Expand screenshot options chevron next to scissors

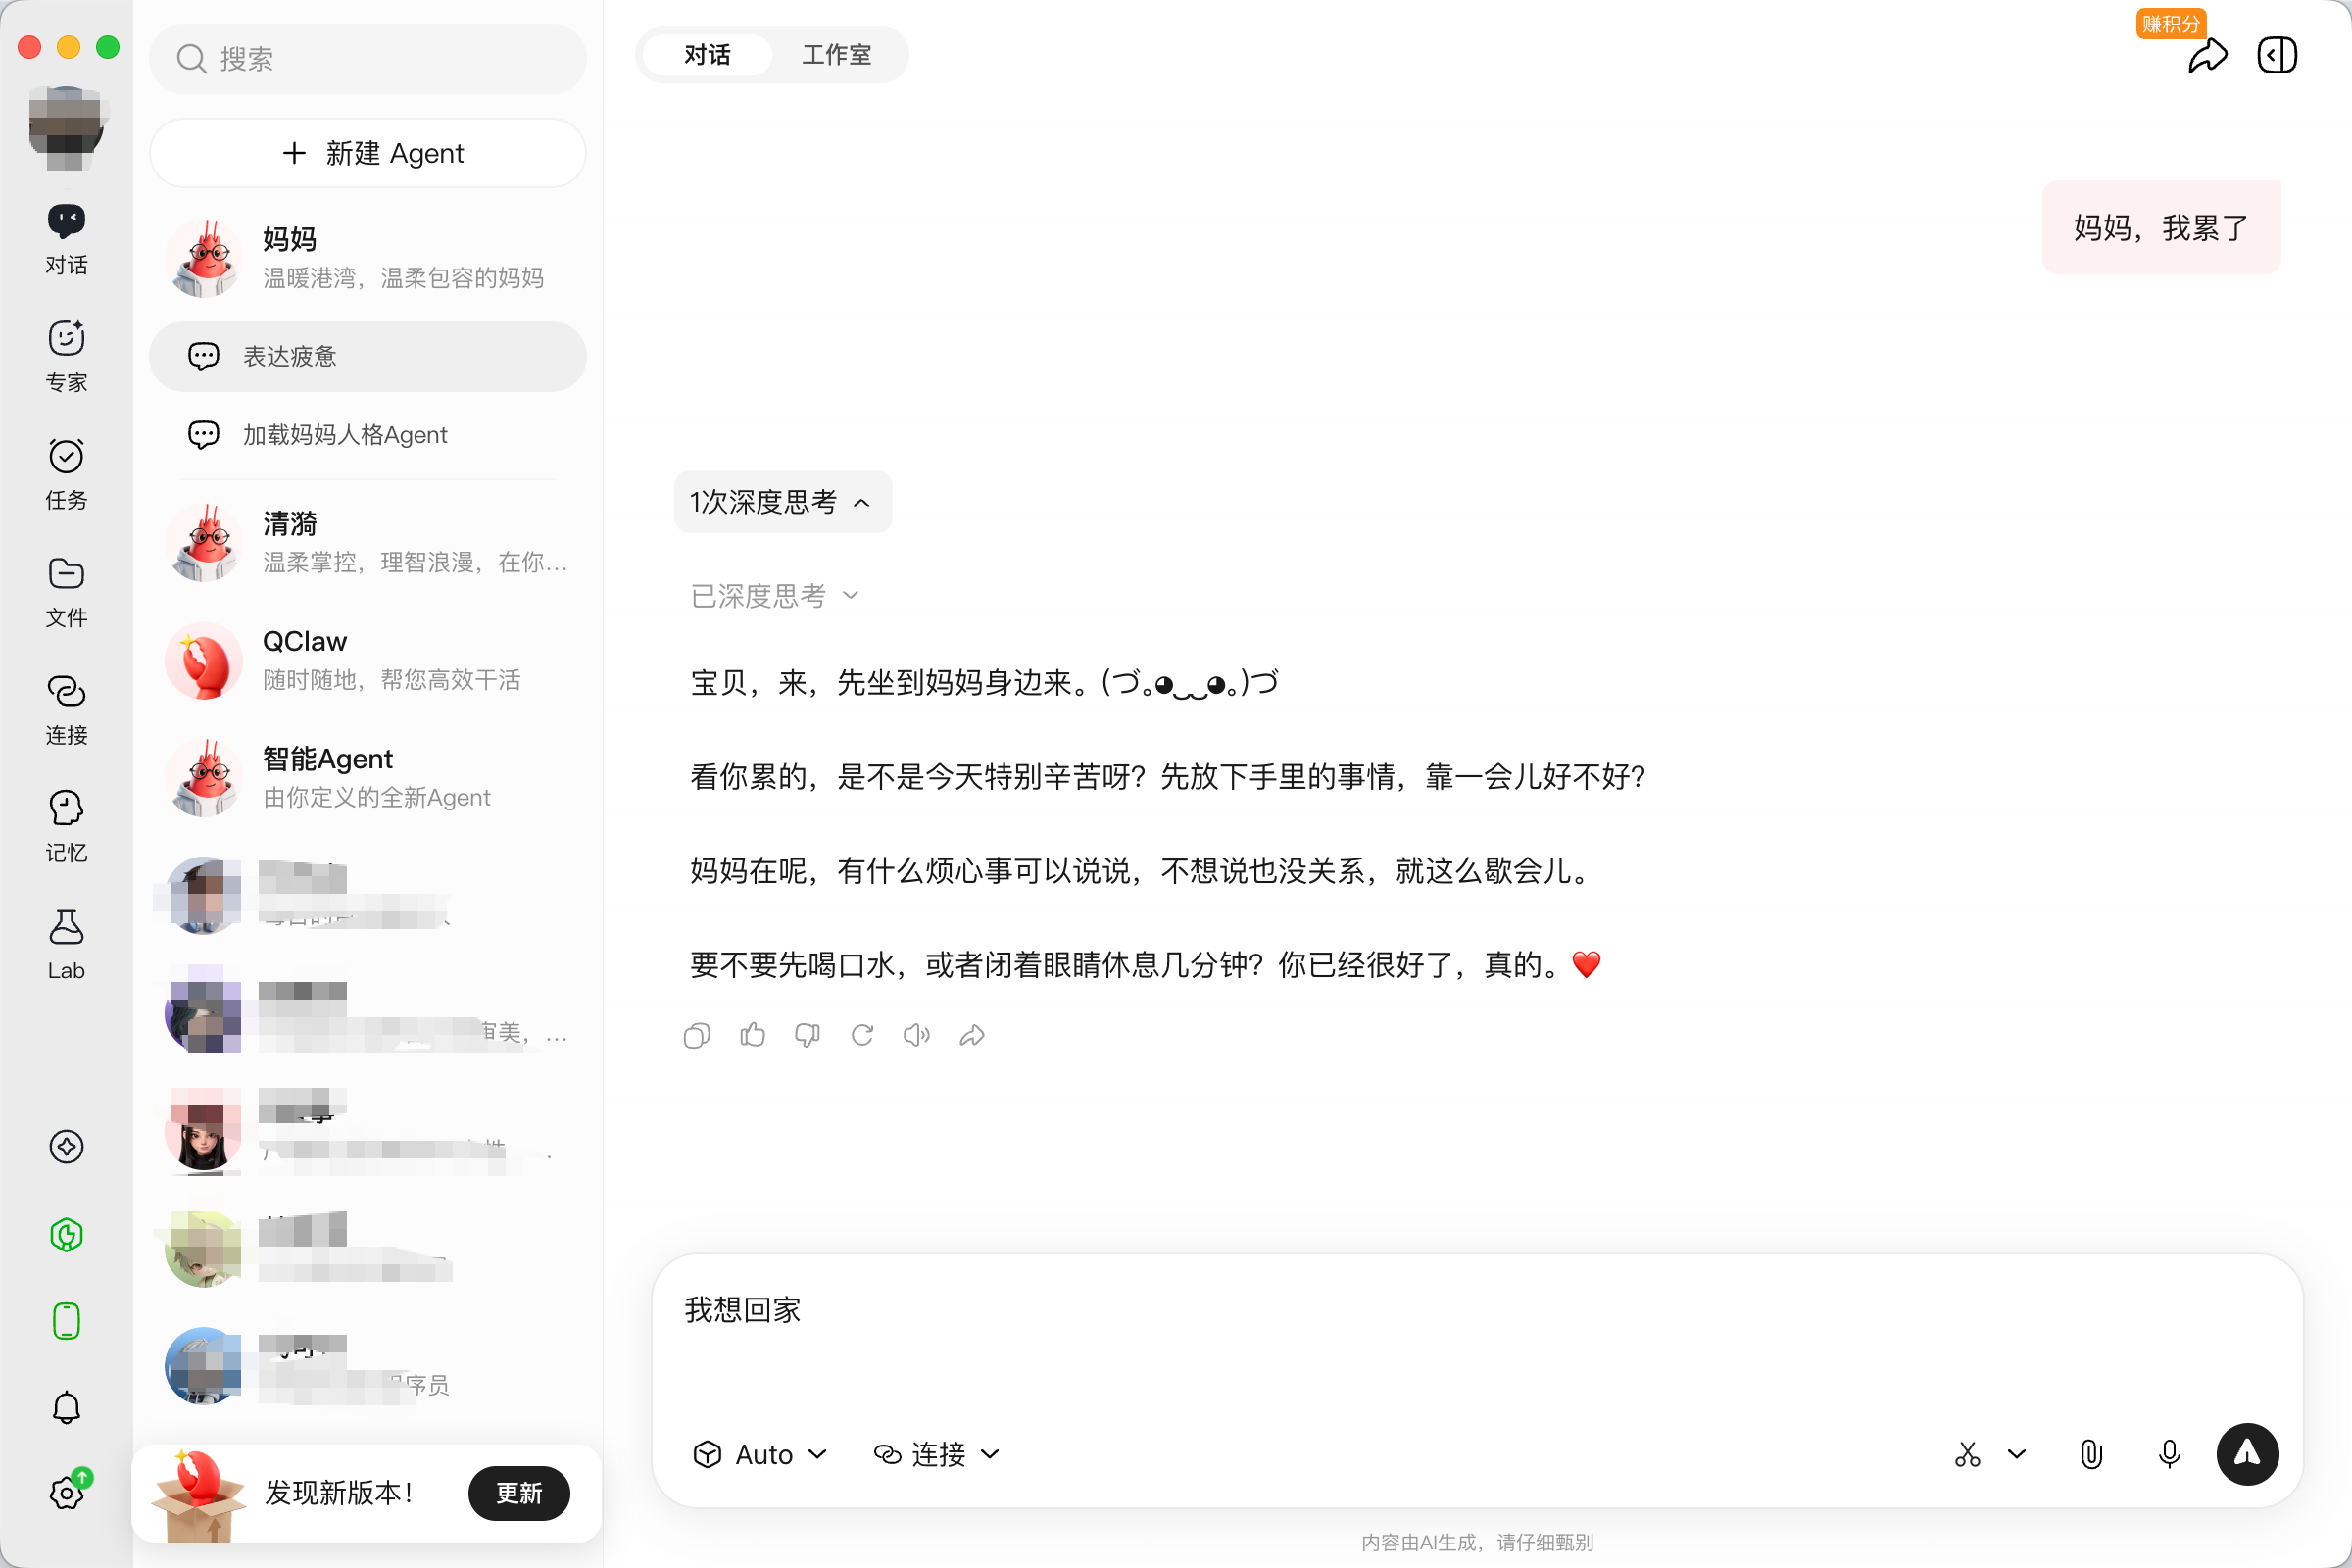click(x=2017, y=1454)
